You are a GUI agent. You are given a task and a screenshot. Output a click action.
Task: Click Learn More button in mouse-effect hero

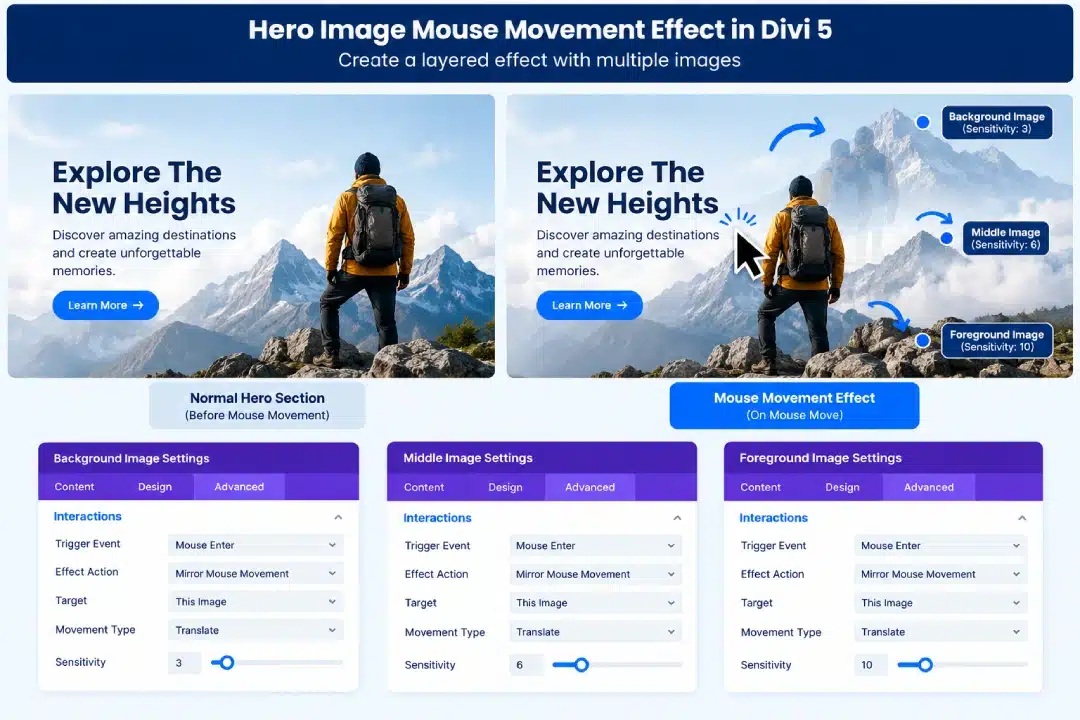[x=590, y=305]
